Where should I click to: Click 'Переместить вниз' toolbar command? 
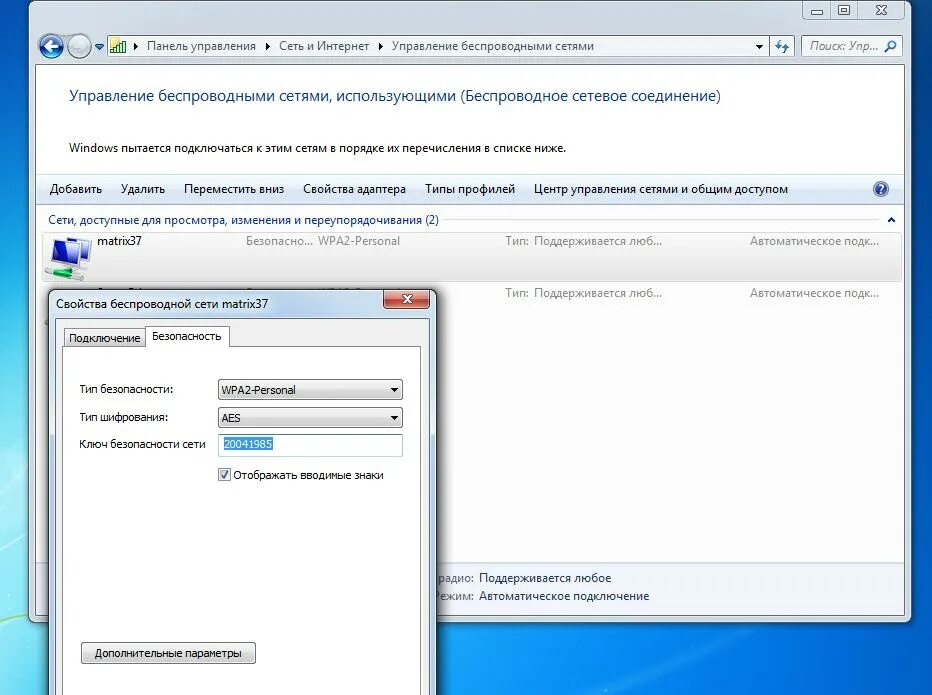[x=234, y=189]
